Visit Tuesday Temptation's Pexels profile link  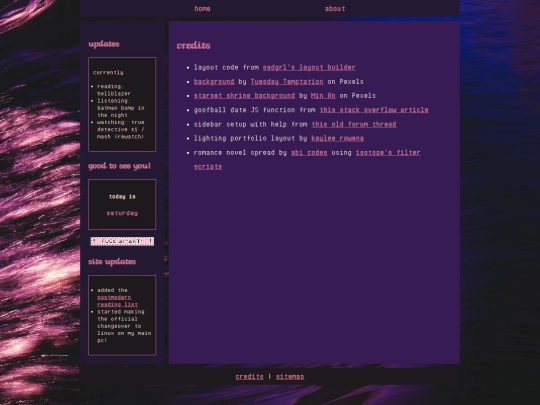pyautogui.click(x=287, y=82)
